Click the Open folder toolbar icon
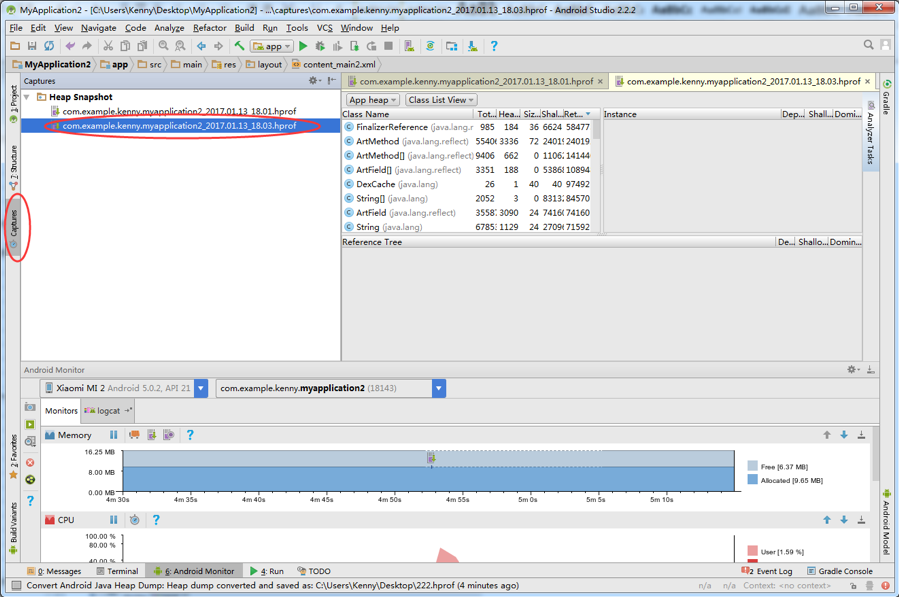 click(x=15, y=46)
